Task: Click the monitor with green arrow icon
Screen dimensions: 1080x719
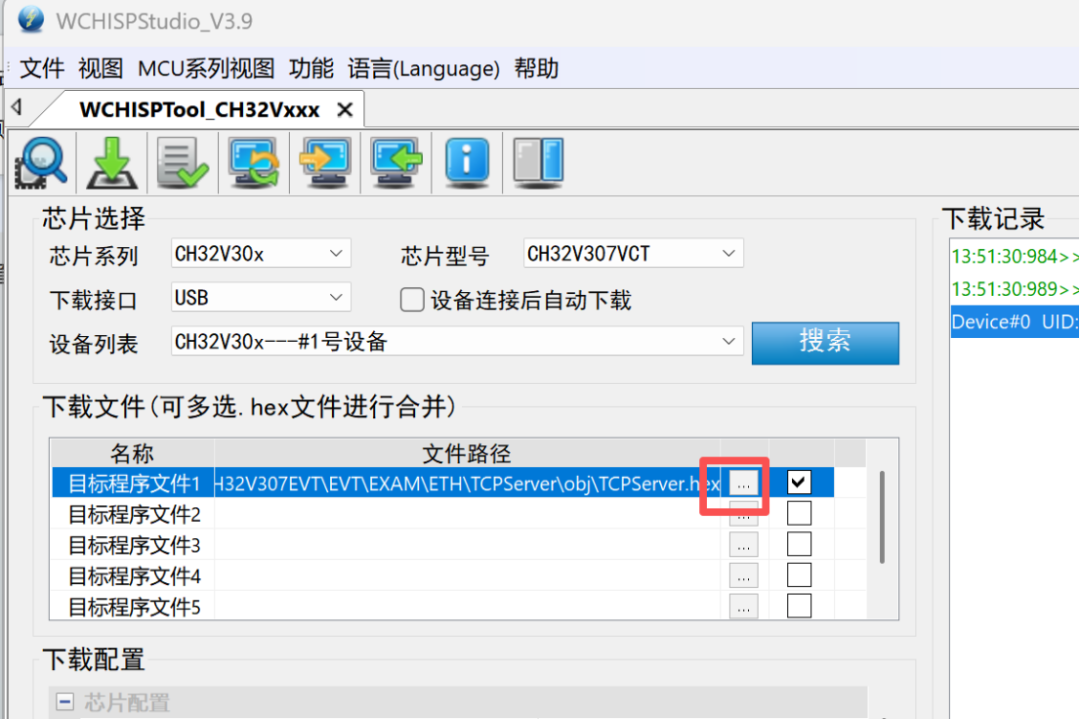Action: [x=396, y=163]
